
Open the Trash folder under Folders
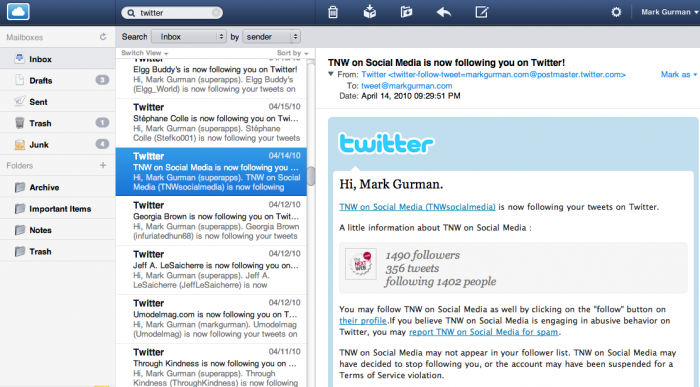[x=58, y=252]
